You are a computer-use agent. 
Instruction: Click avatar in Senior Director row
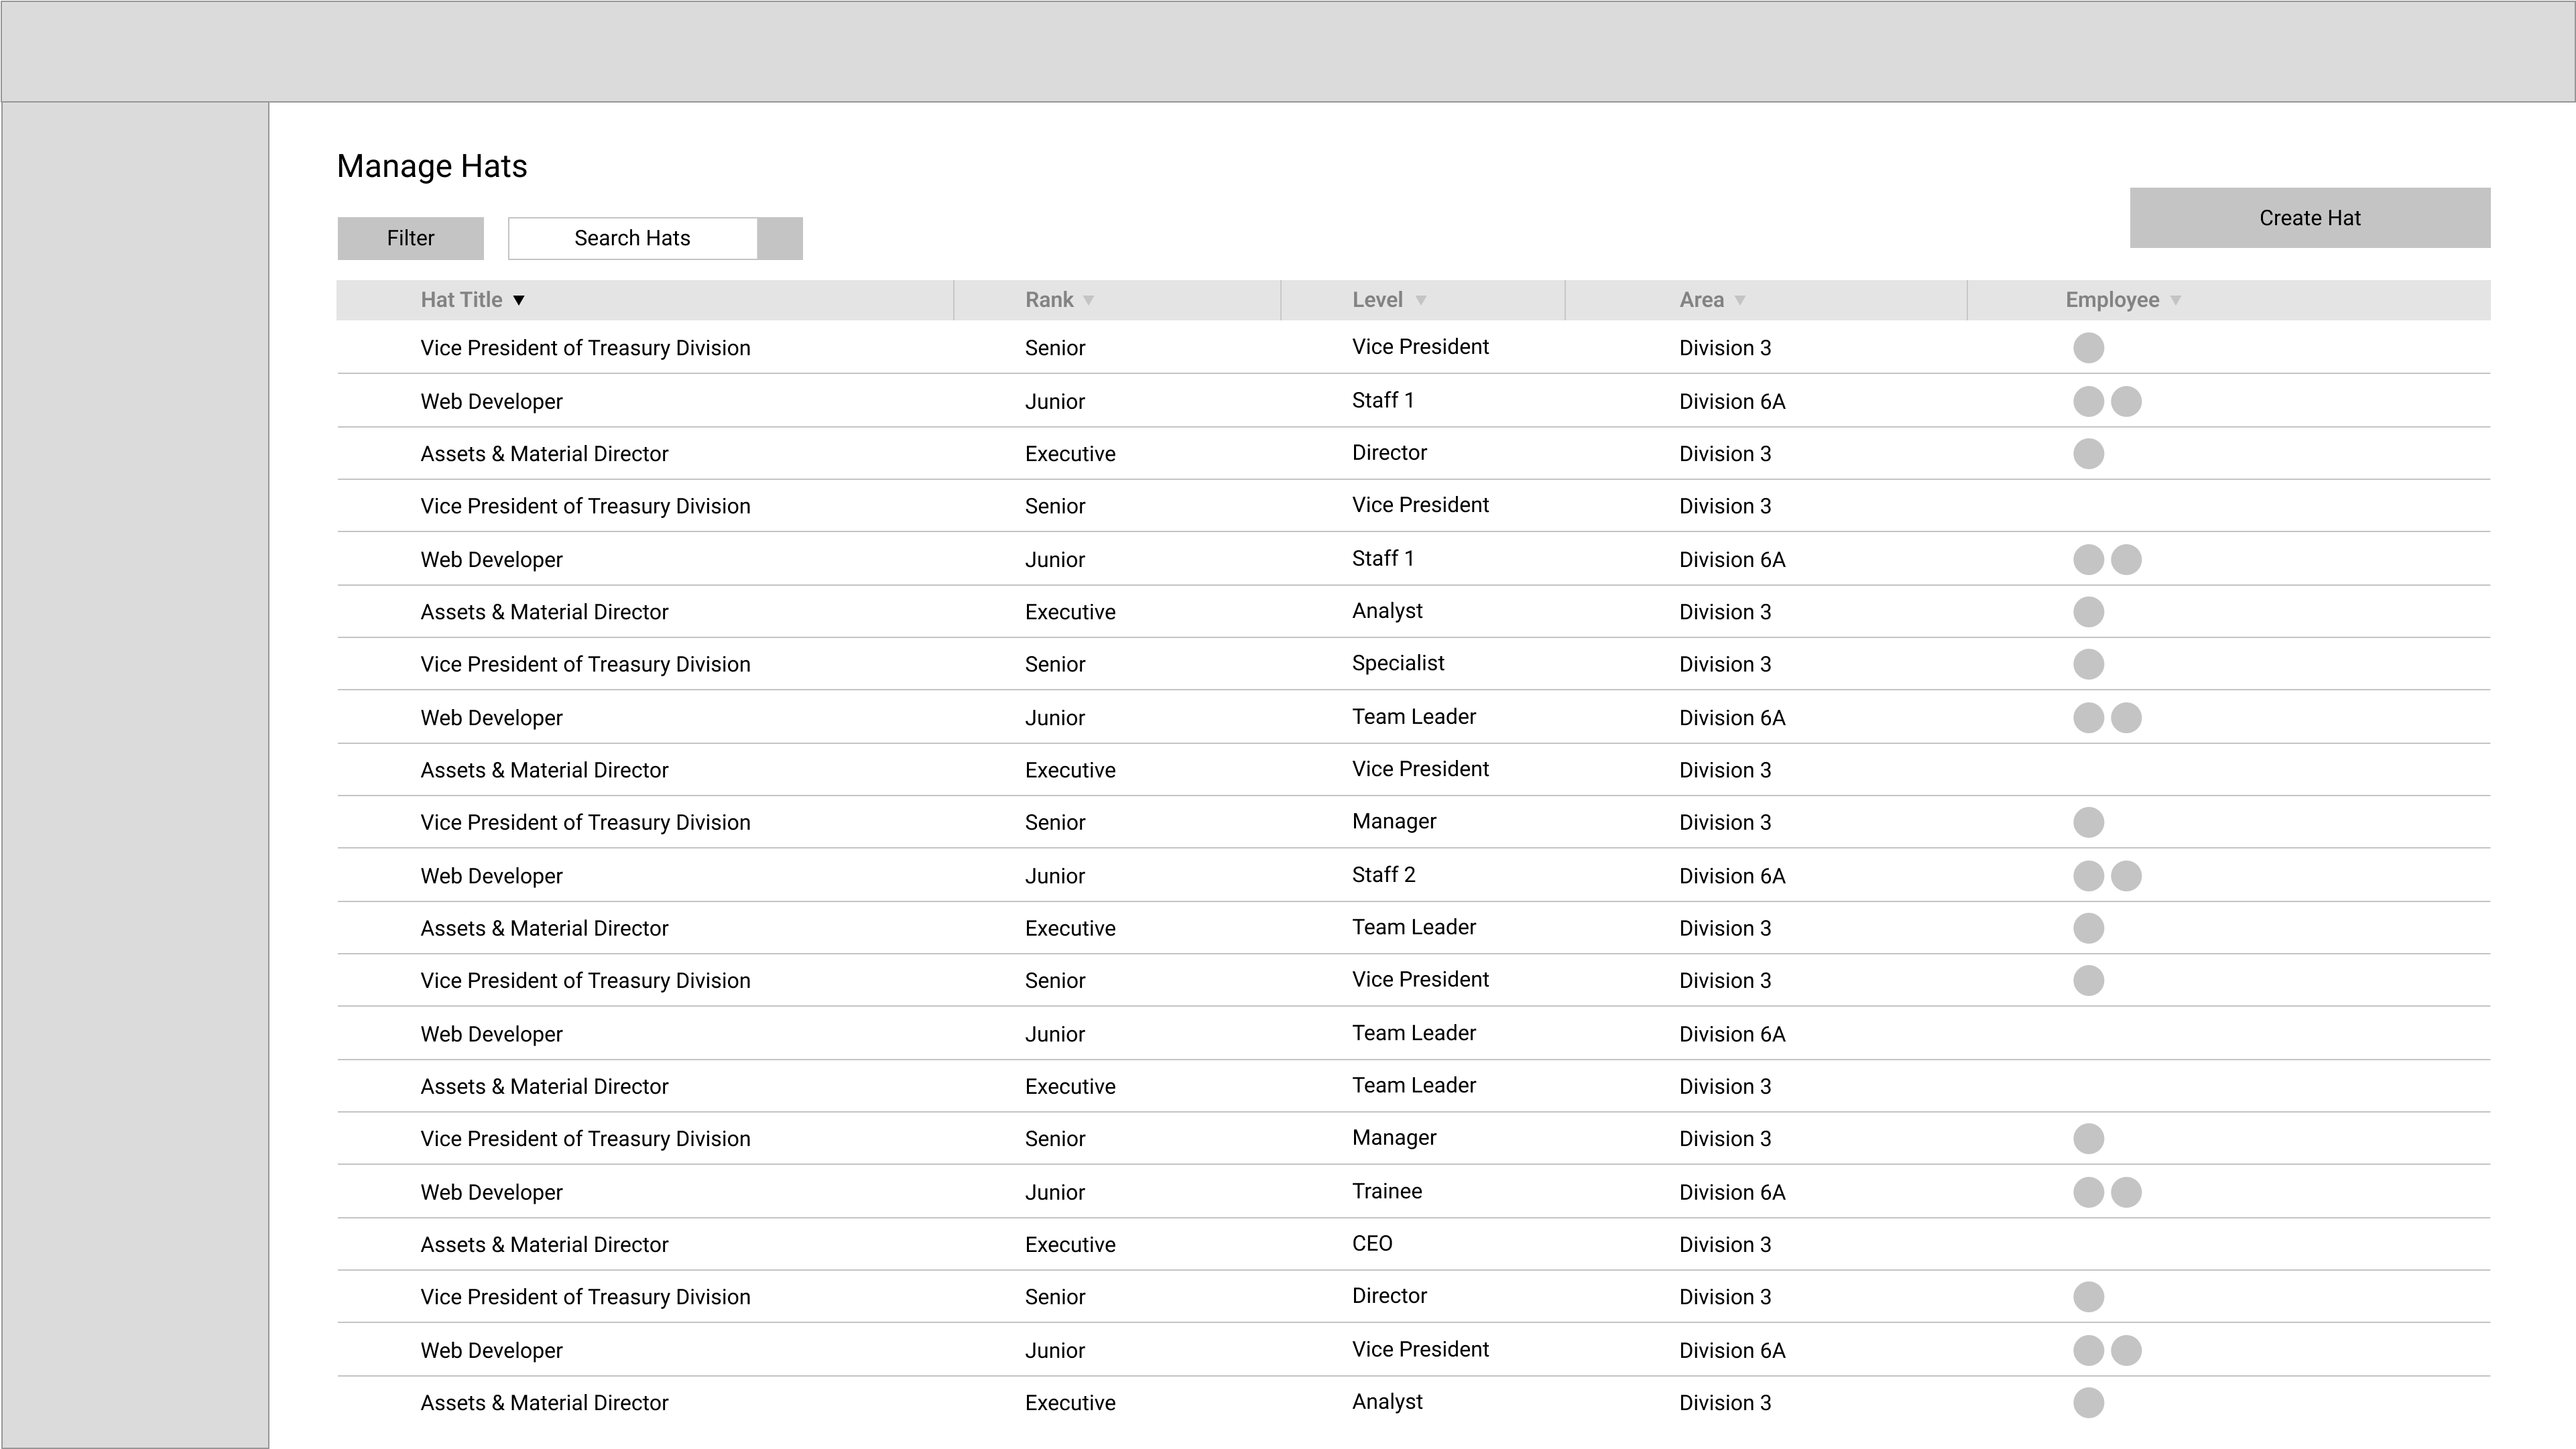coord(2088,1297)
